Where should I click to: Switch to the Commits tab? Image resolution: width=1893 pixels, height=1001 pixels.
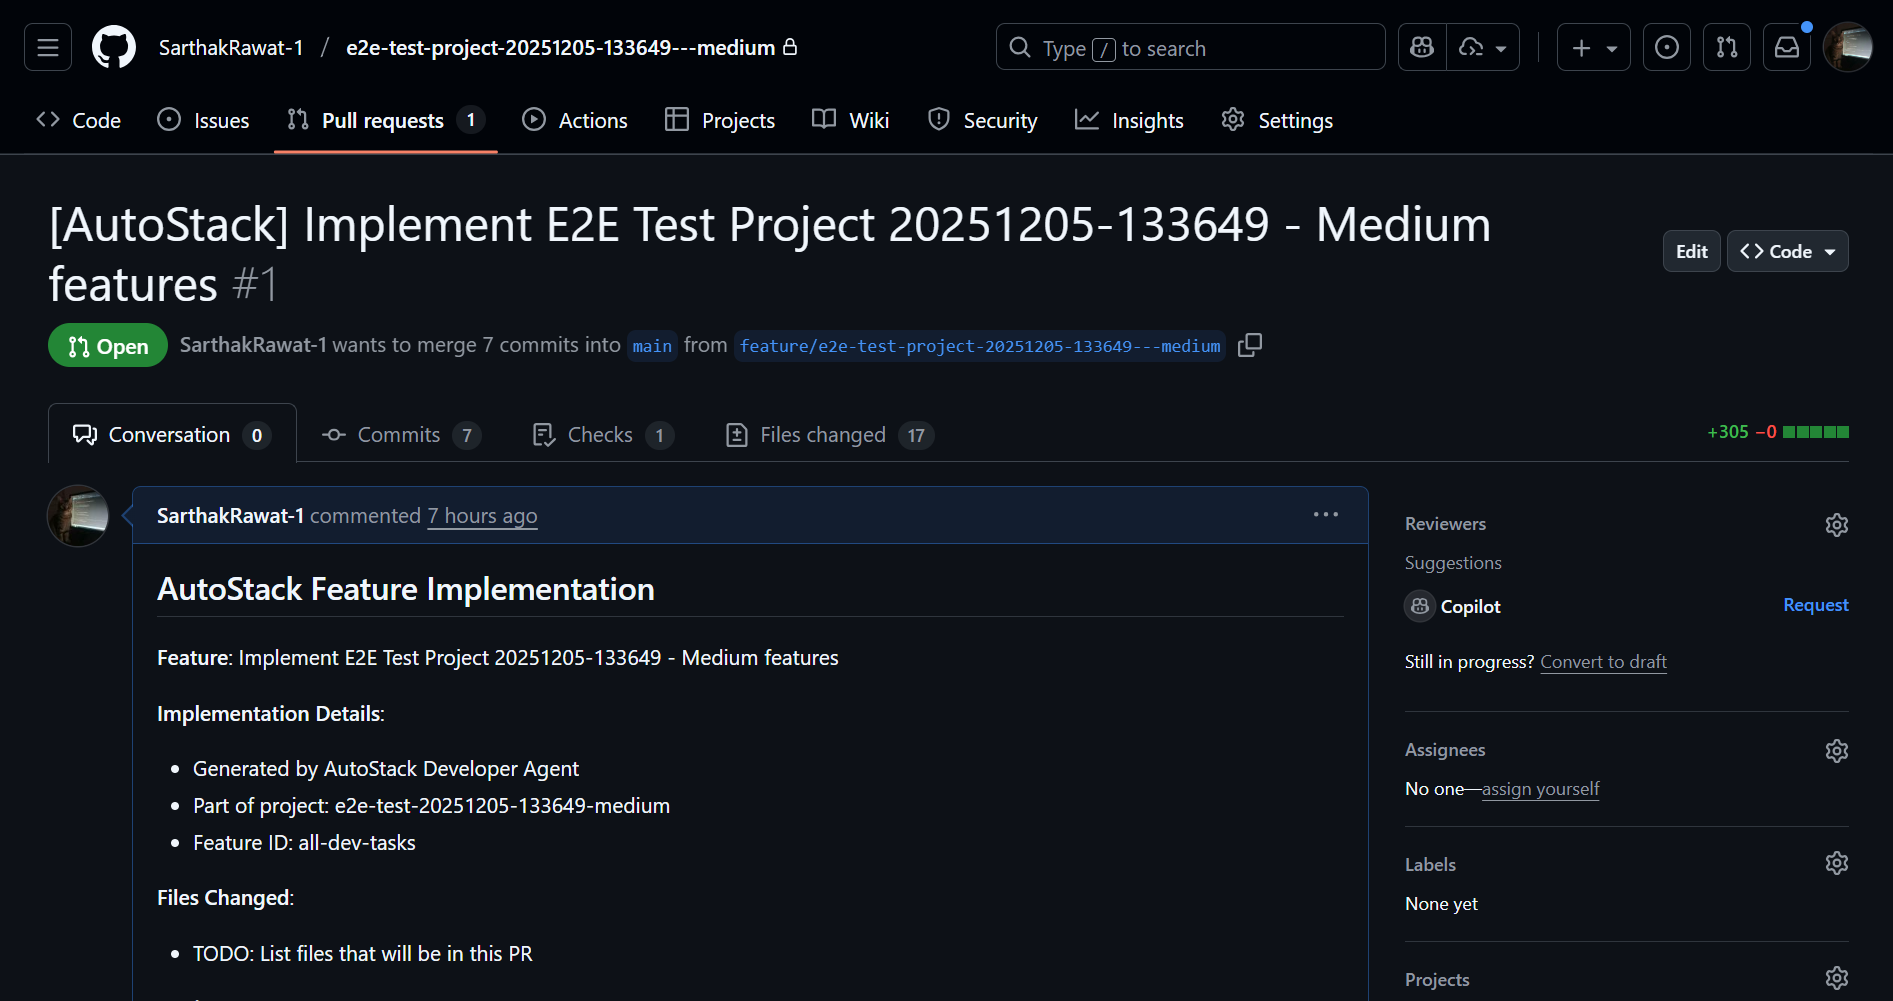click(x=401, y=434)
